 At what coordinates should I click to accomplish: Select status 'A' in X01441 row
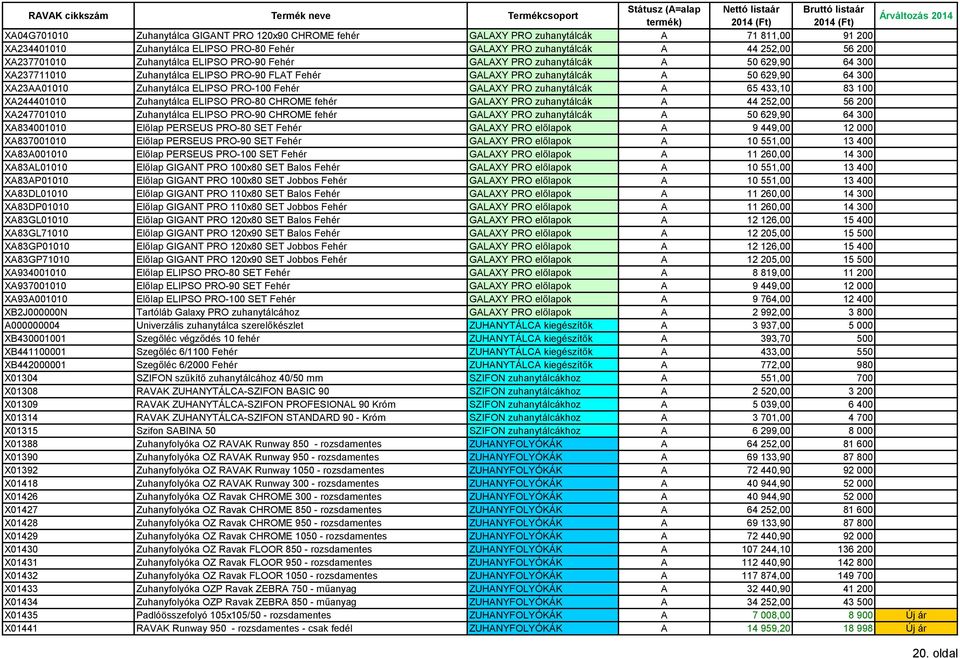pyautogui.click(x=664, y=628)
